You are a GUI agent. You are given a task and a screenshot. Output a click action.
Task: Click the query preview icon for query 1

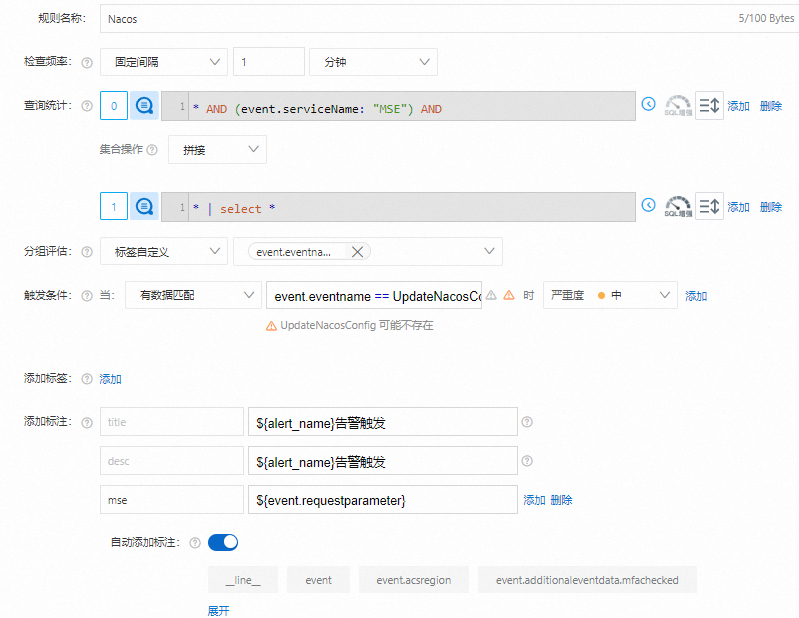pyautogui.click(x=144, y=206)
